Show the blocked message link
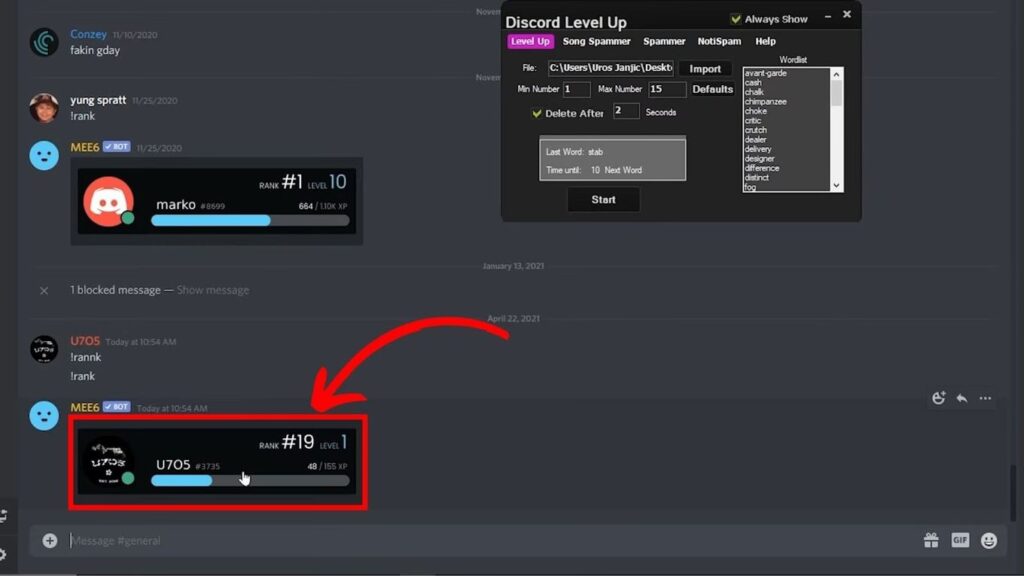This screenshot has height=576, width=1024. click(x=213, y=290)
